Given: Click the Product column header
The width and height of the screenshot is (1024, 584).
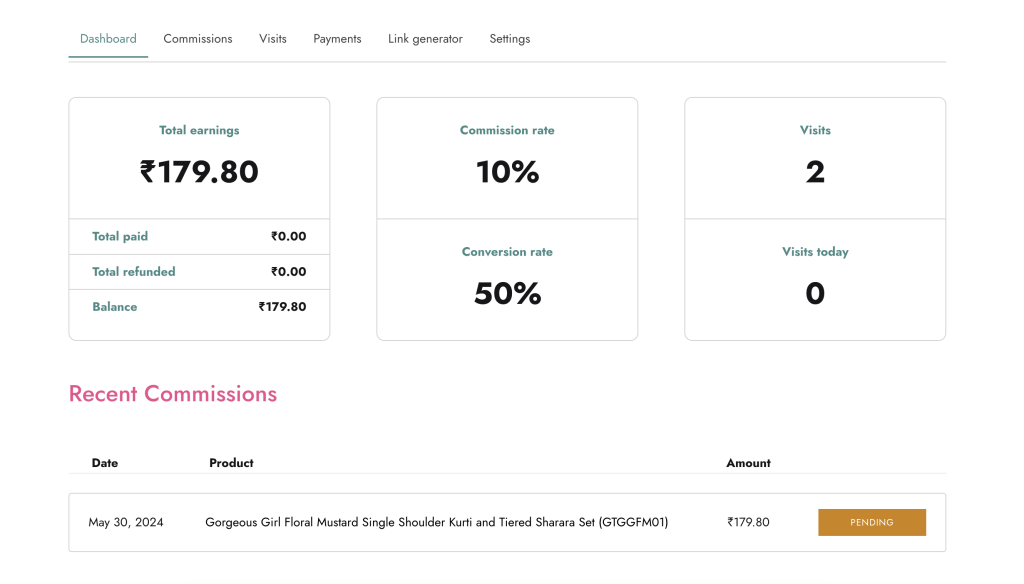Looking at the screenshot, I should (x=231, y=463).
